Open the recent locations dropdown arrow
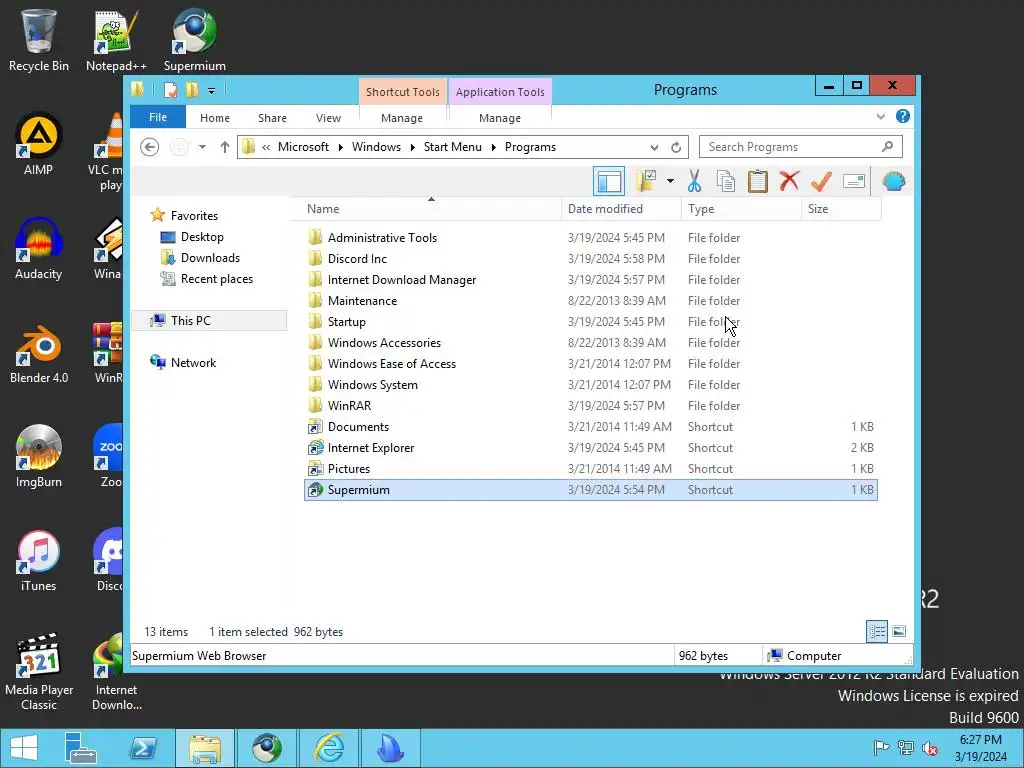The height and width of the screenshot is (768, 1024). 202,147
